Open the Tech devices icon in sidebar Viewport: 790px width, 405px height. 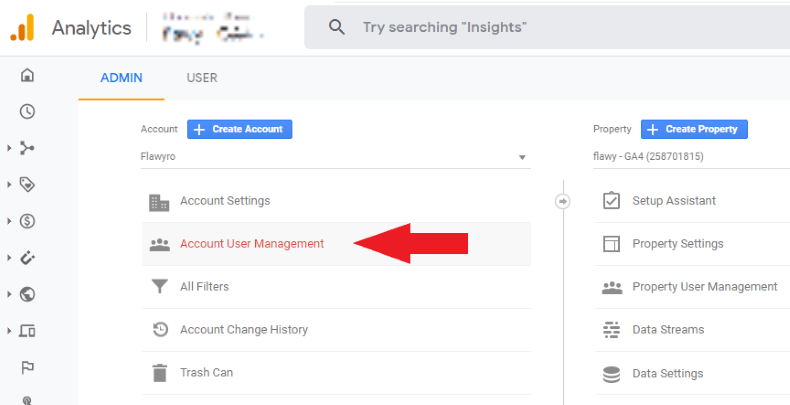(x=28, y=331)
